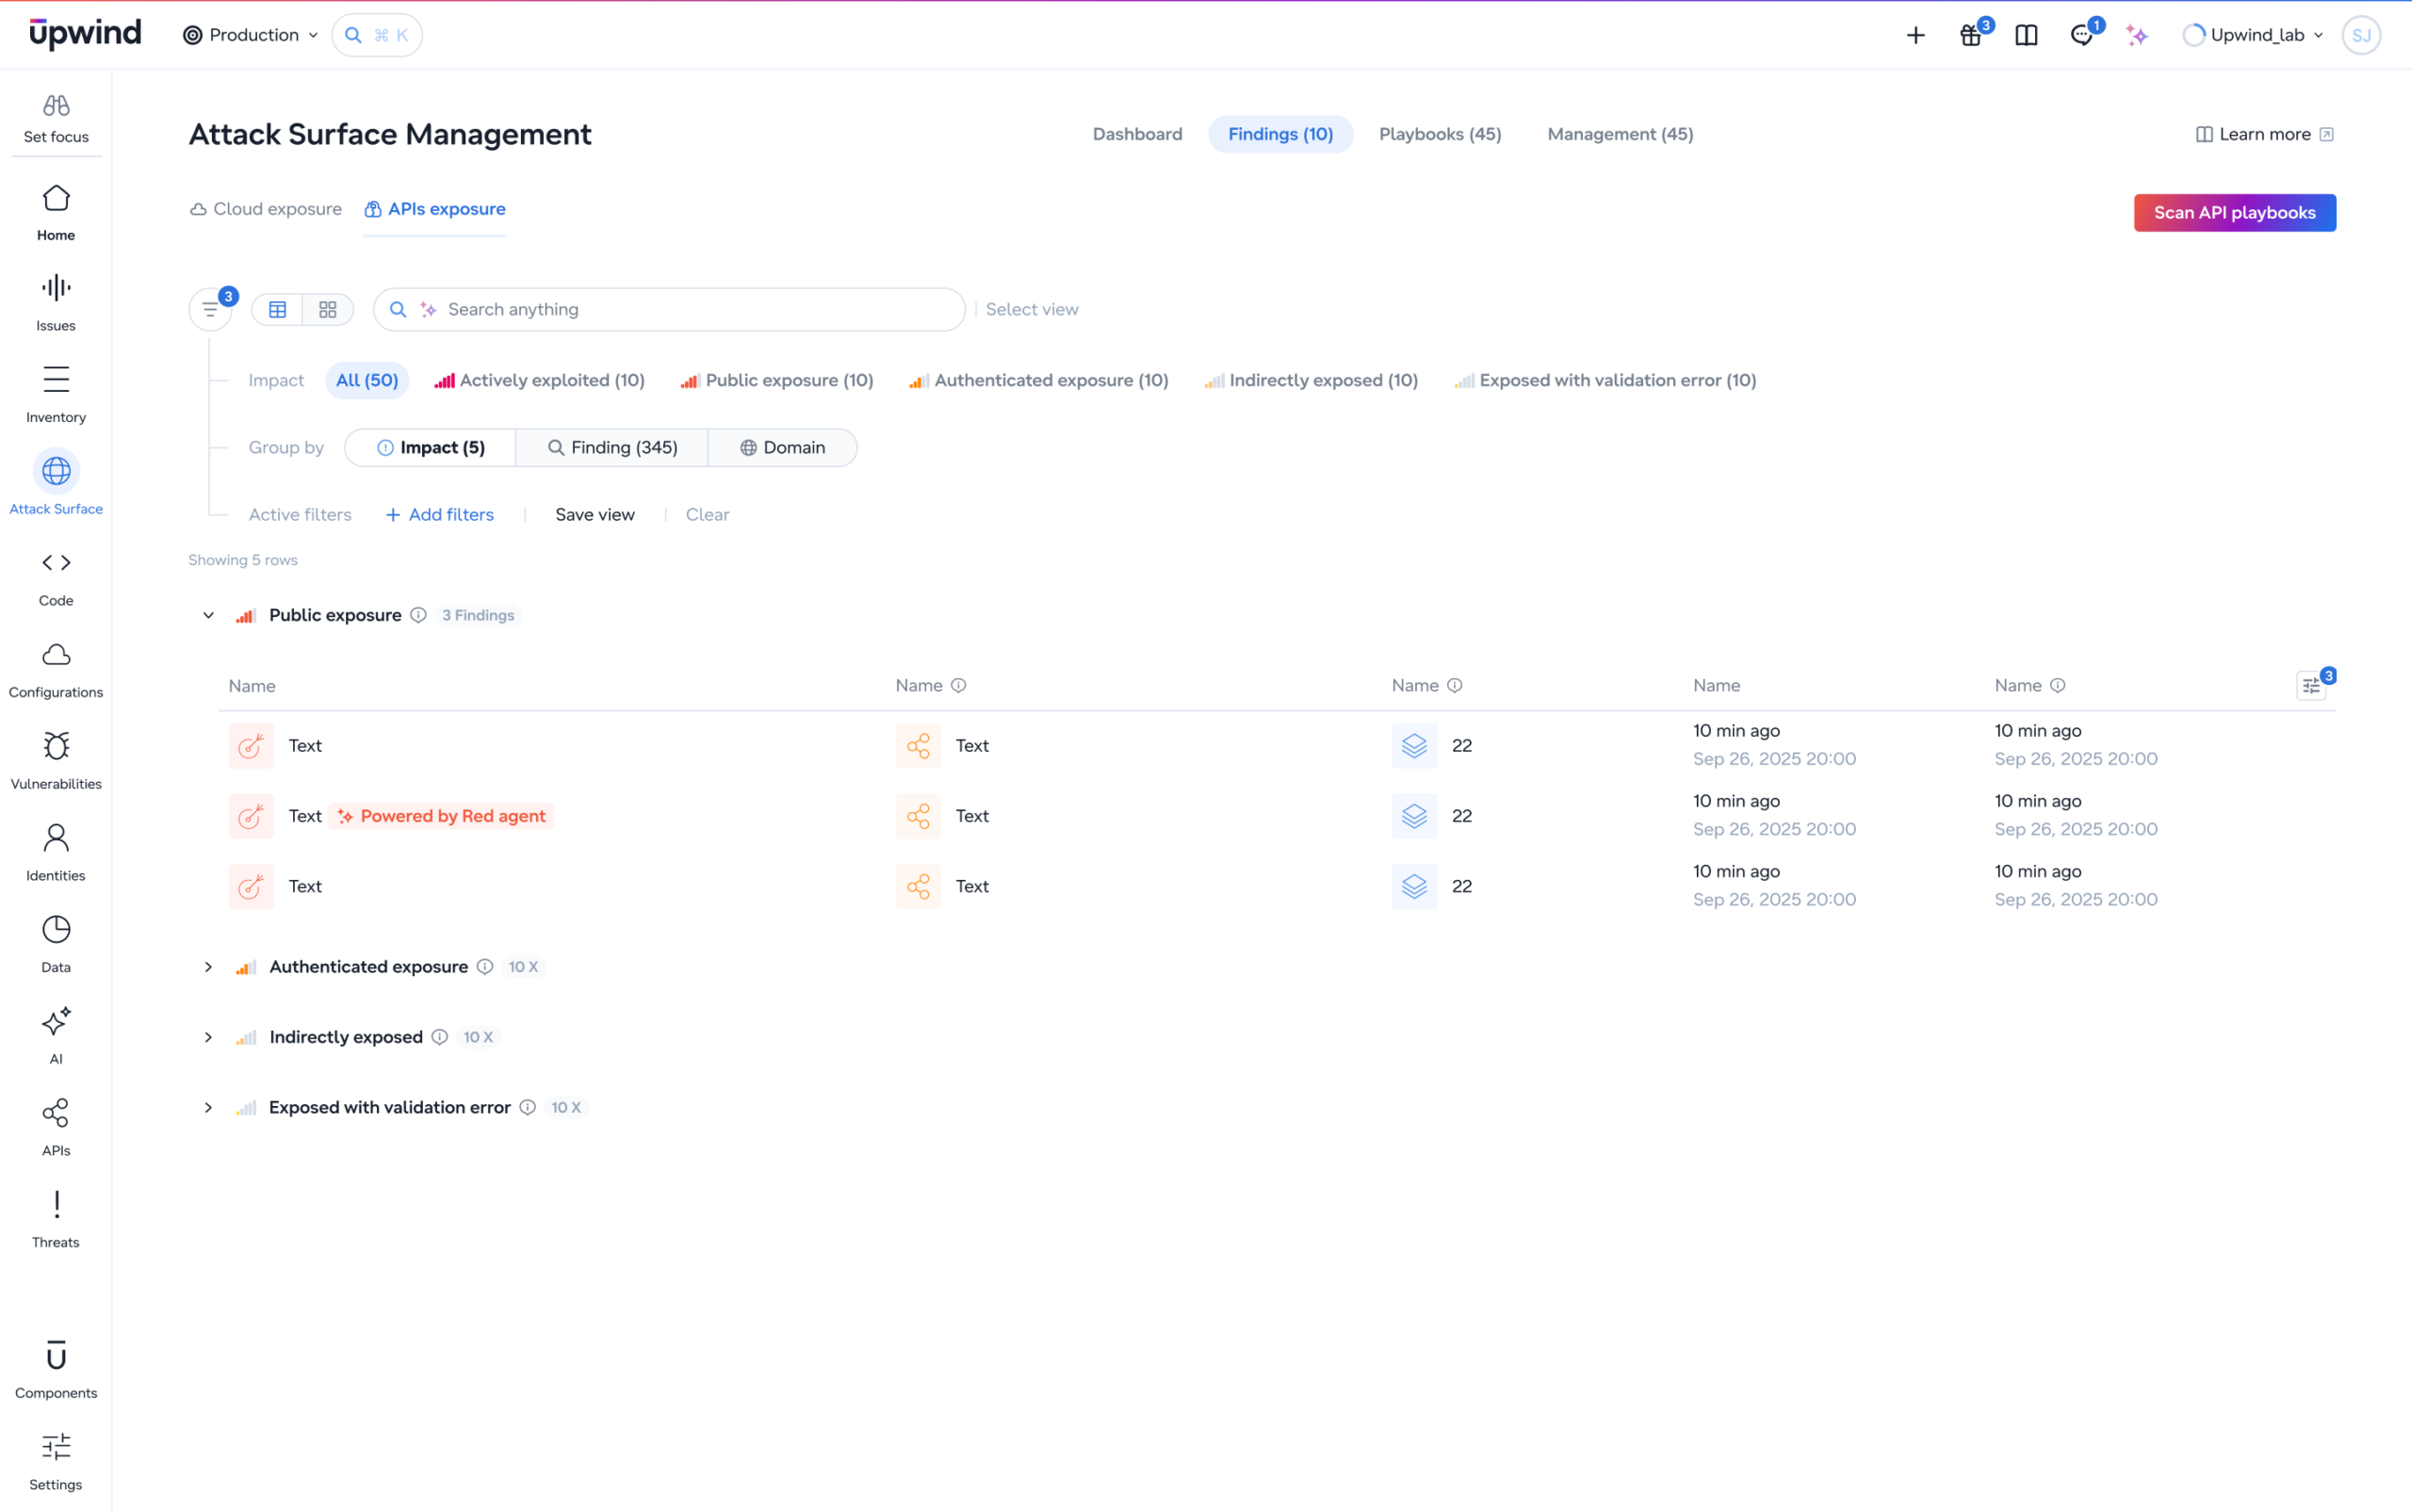
Task: Open the Threats sidebar icon
Action: pyautogui.click(x=56, y=1205)
